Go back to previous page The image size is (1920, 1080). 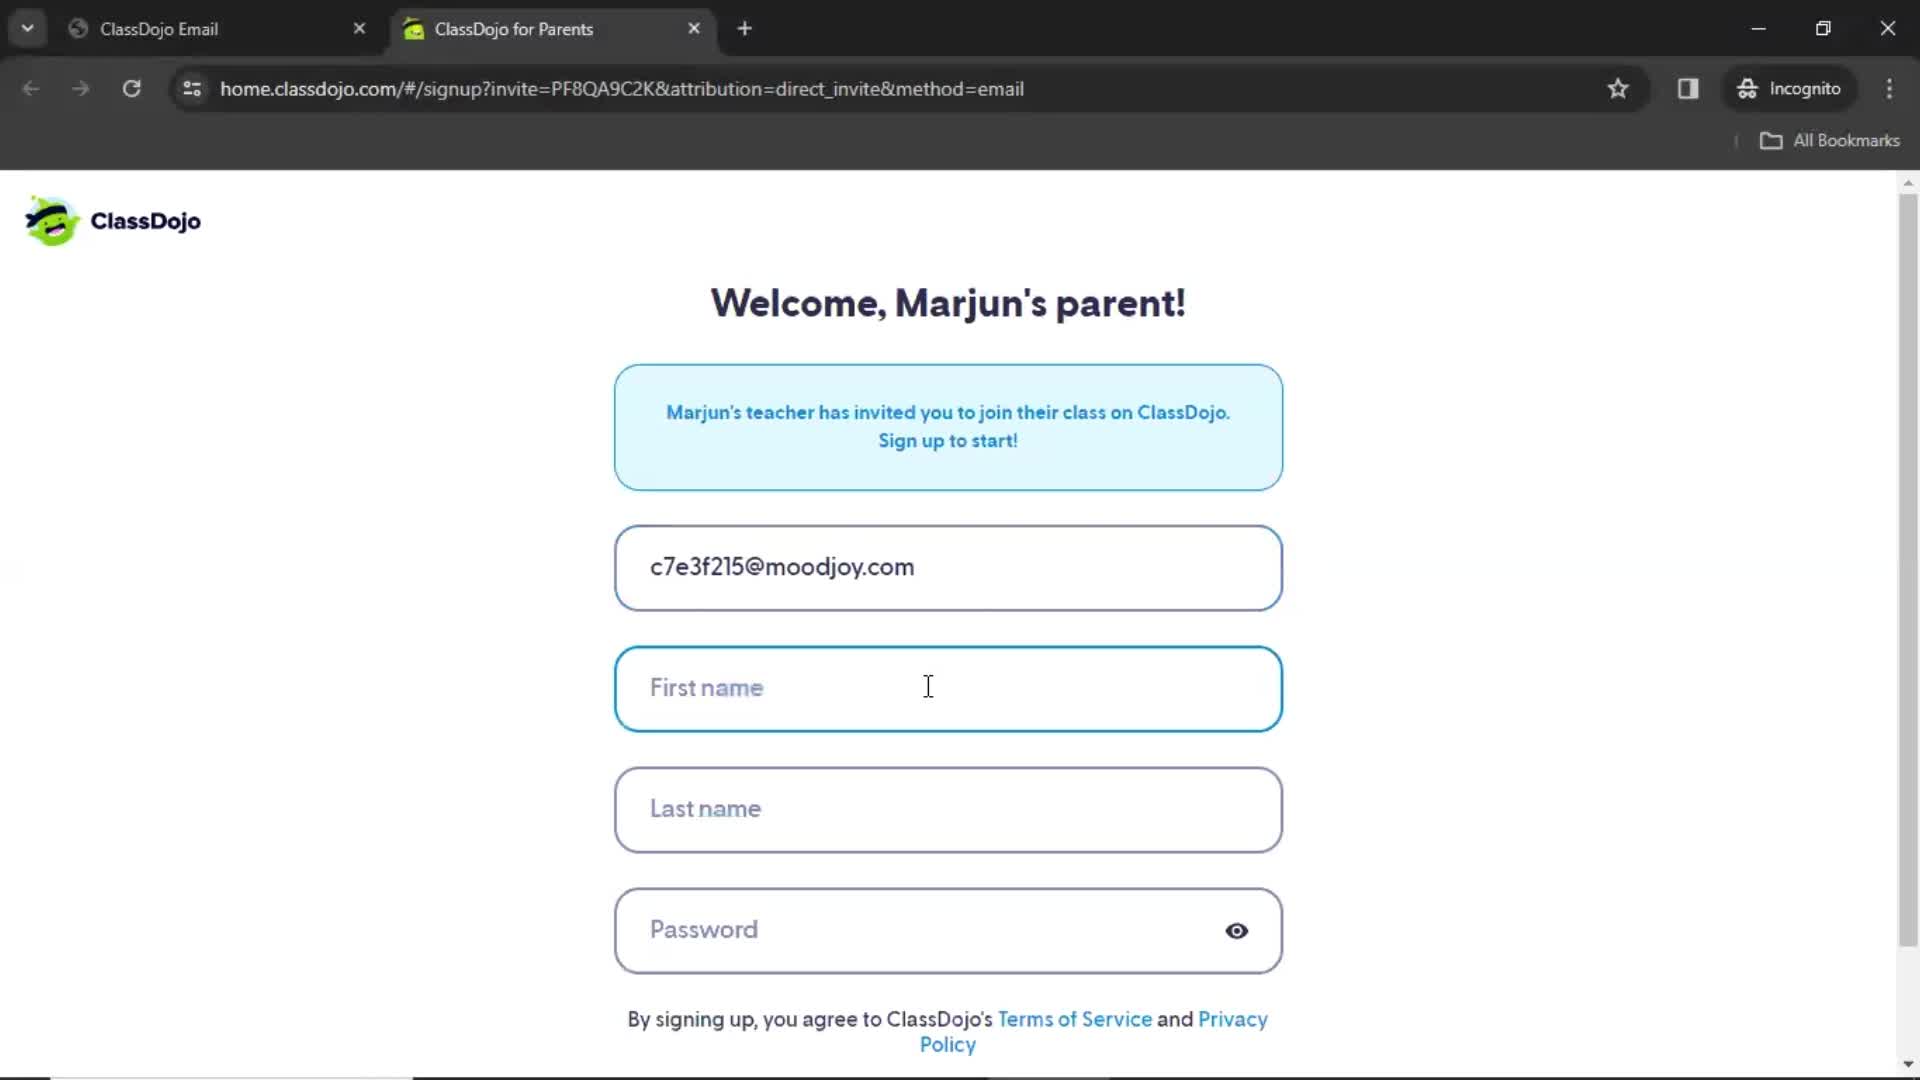31,89
